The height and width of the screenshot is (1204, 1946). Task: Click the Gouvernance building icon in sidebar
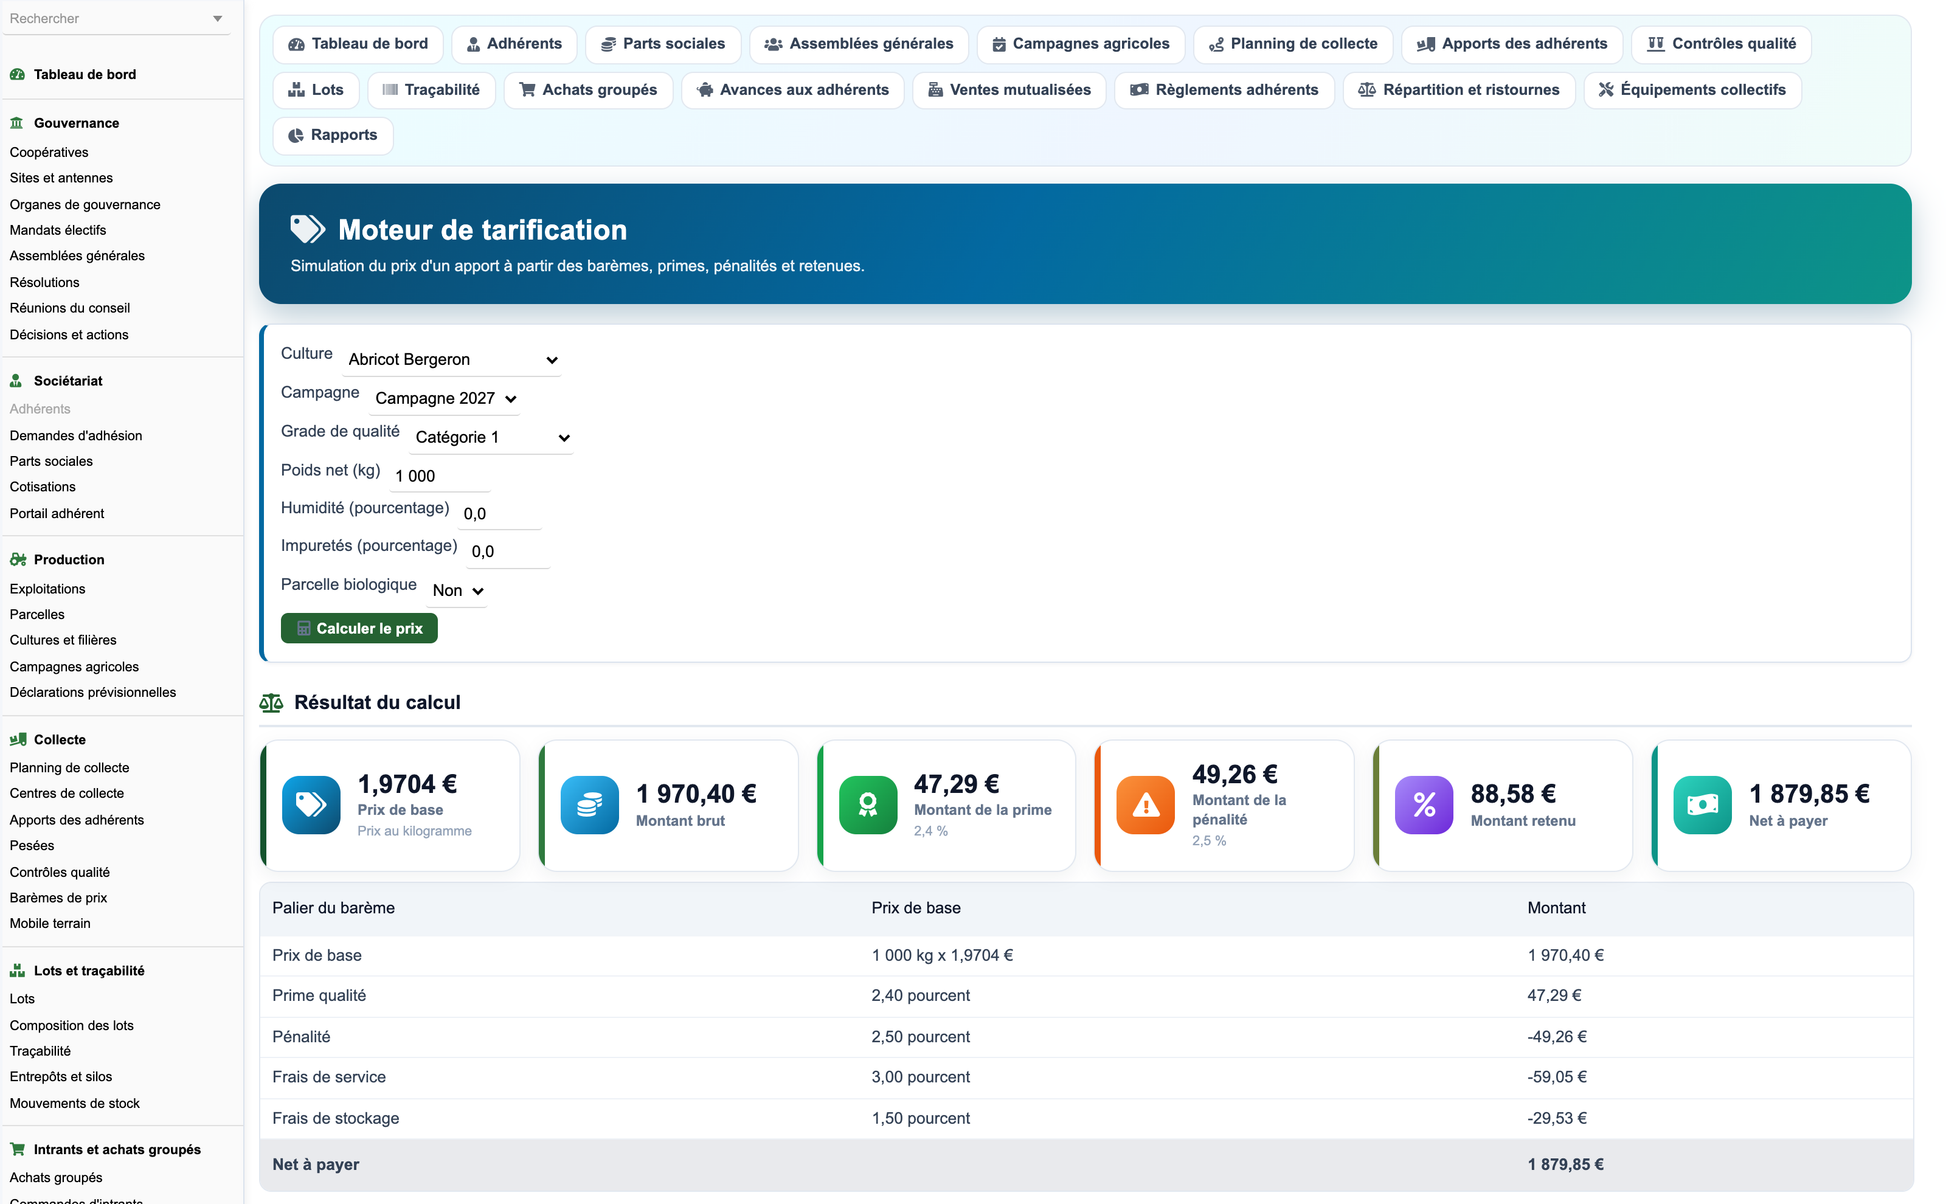pos(17,123)
